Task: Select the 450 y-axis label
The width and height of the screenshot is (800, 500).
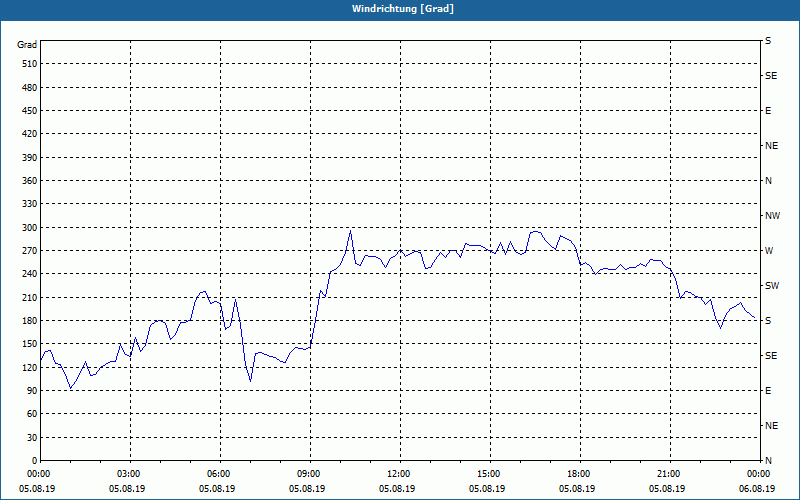Action: click(x=30, y=111)
